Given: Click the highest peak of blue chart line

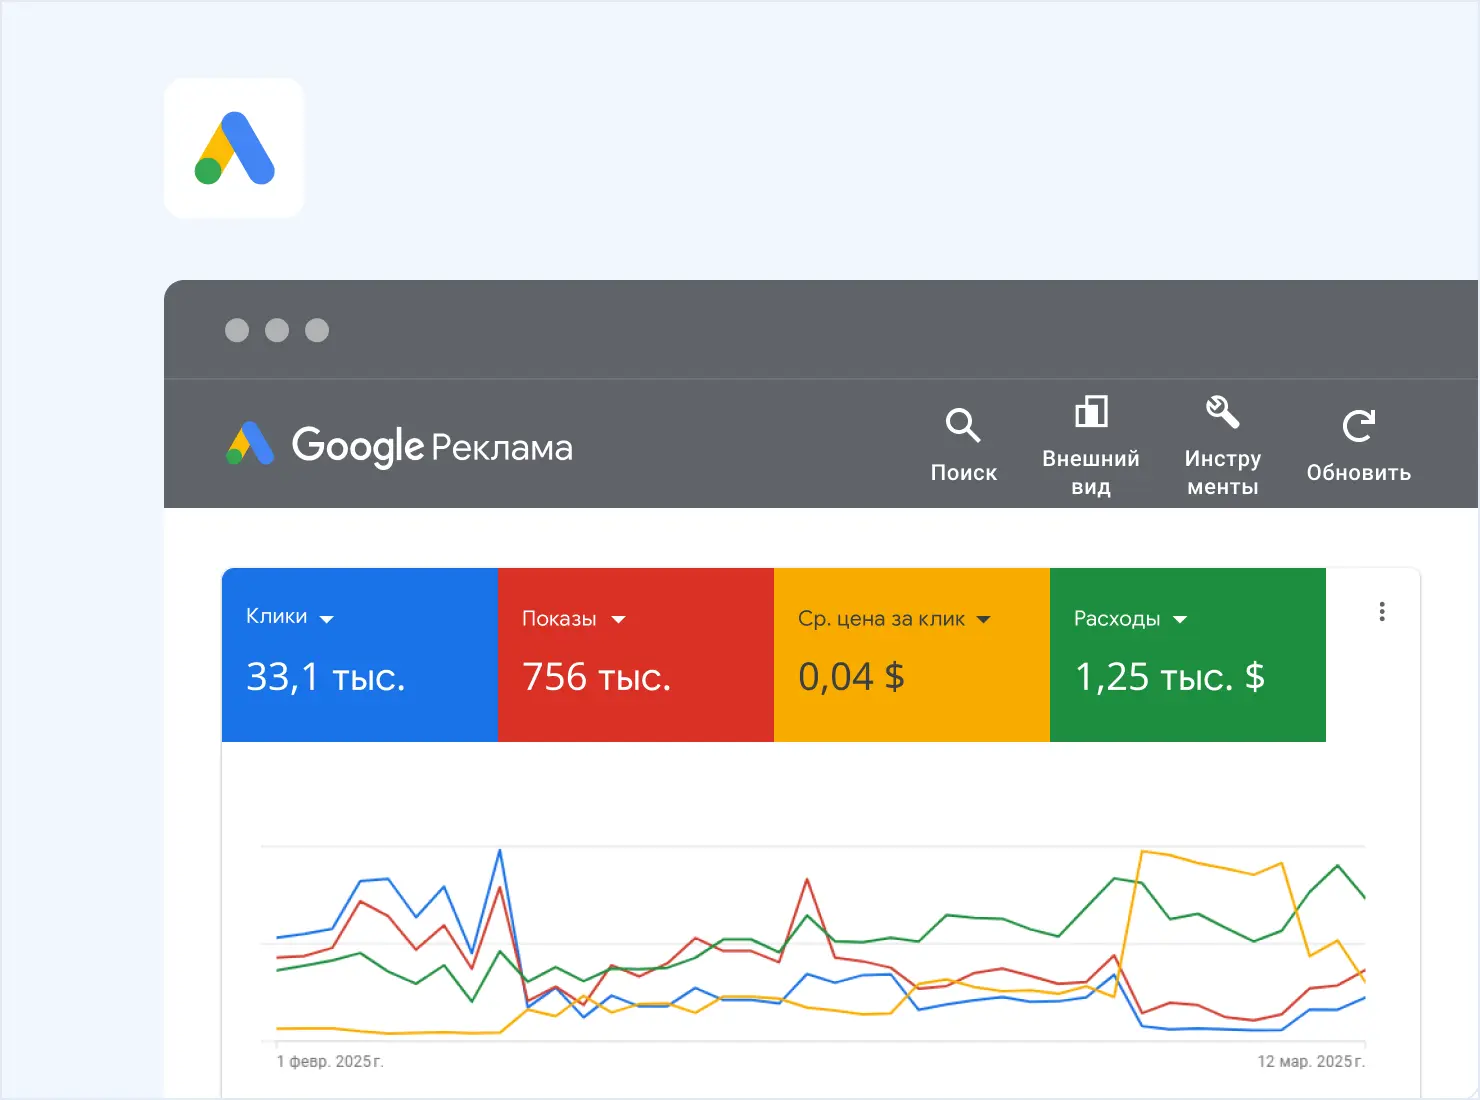Looking at the screenshot, I should tap(500, 851).
